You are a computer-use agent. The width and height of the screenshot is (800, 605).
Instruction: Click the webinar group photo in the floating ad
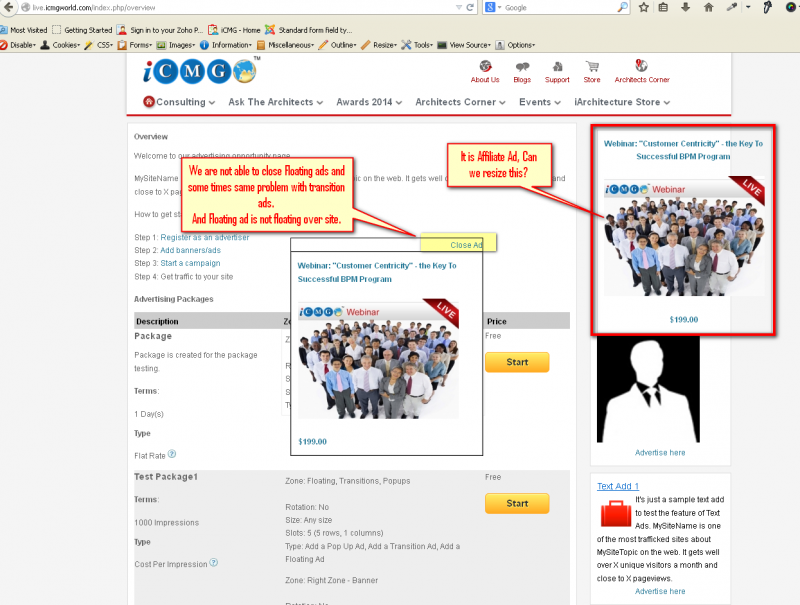coord(378,359)
